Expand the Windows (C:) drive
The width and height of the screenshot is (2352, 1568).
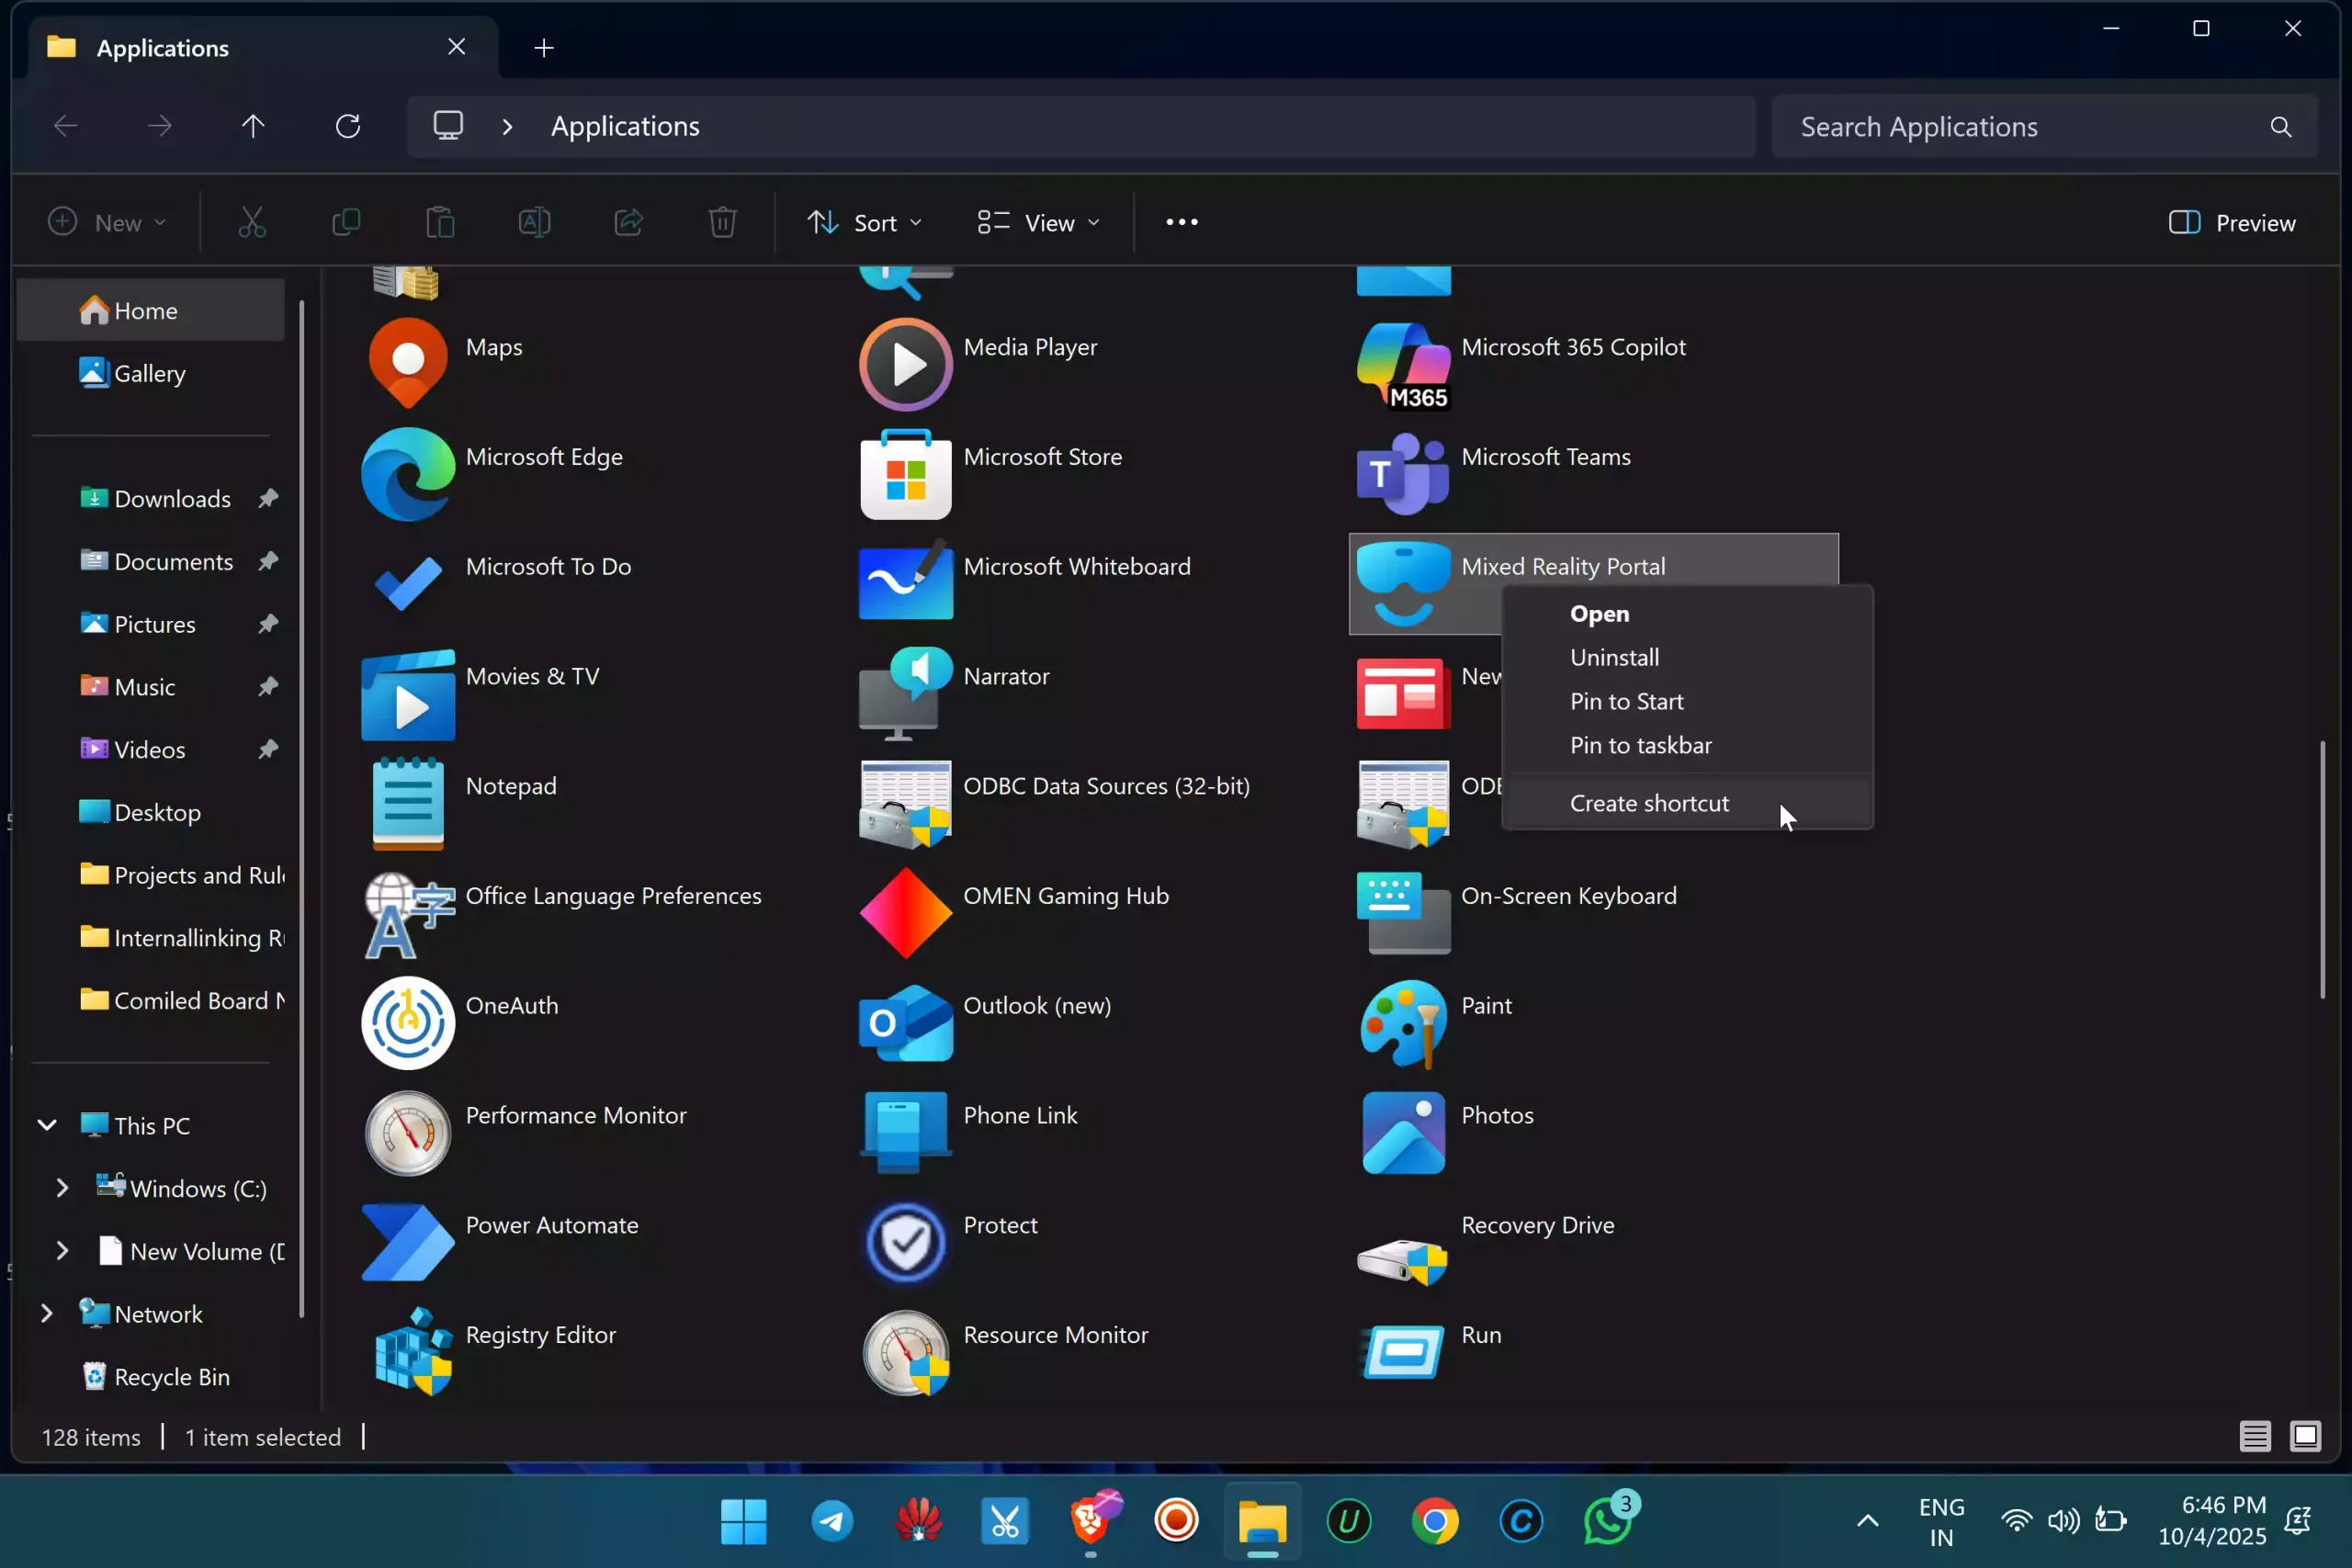pos(62,1188)
